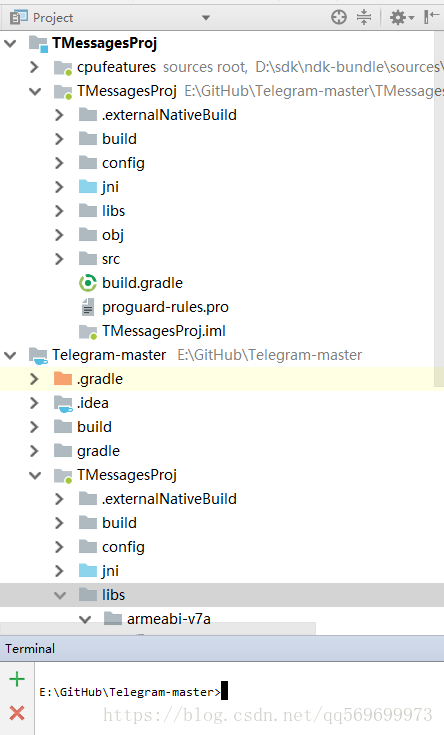Click the build.gradle file icon

point(88,283)
